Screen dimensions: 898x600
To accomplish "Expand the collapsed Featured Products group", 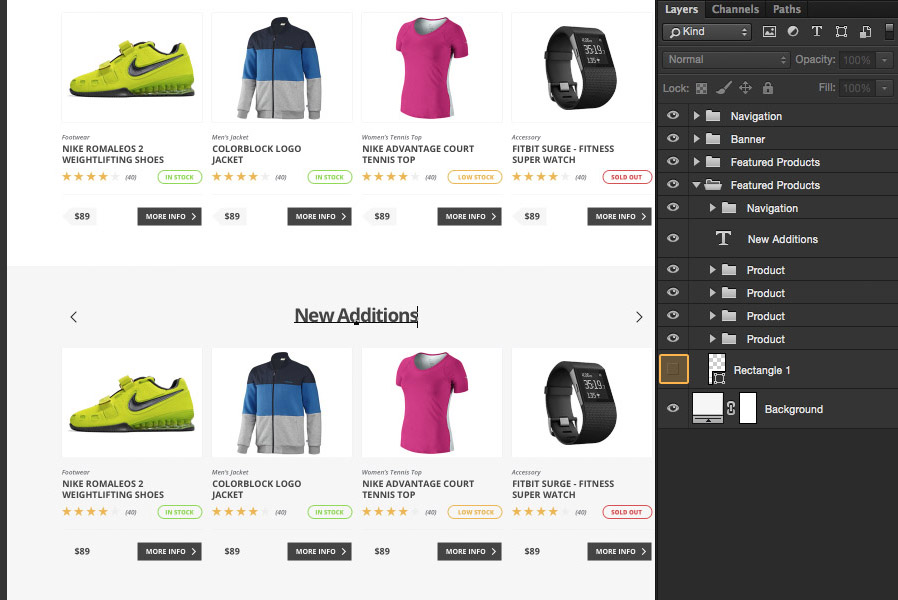I will 696,161.
